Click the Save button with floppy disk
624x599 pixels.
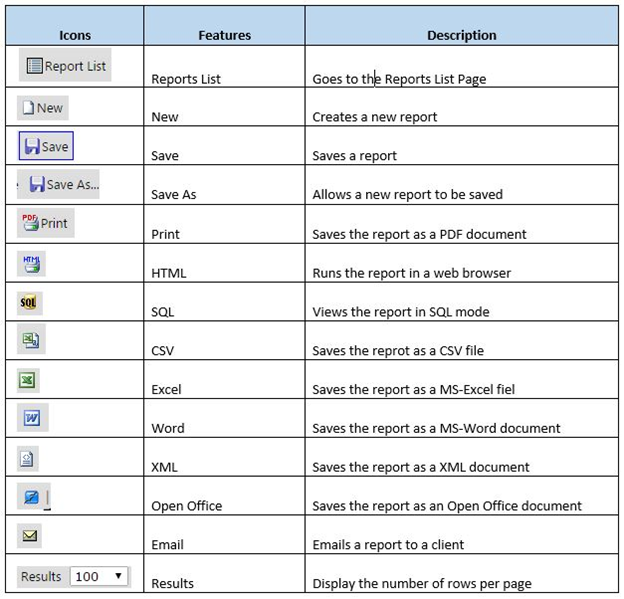(x=46, y=146)
